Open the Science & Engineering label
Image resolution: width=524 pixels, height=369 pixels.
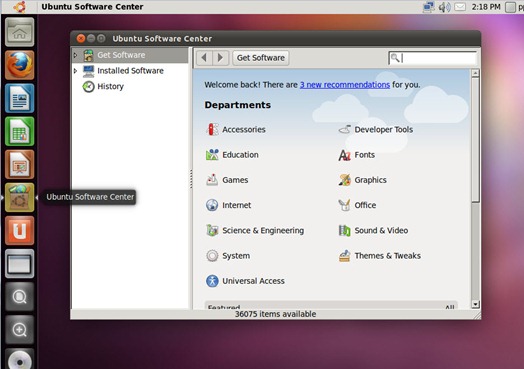[263, 230]
